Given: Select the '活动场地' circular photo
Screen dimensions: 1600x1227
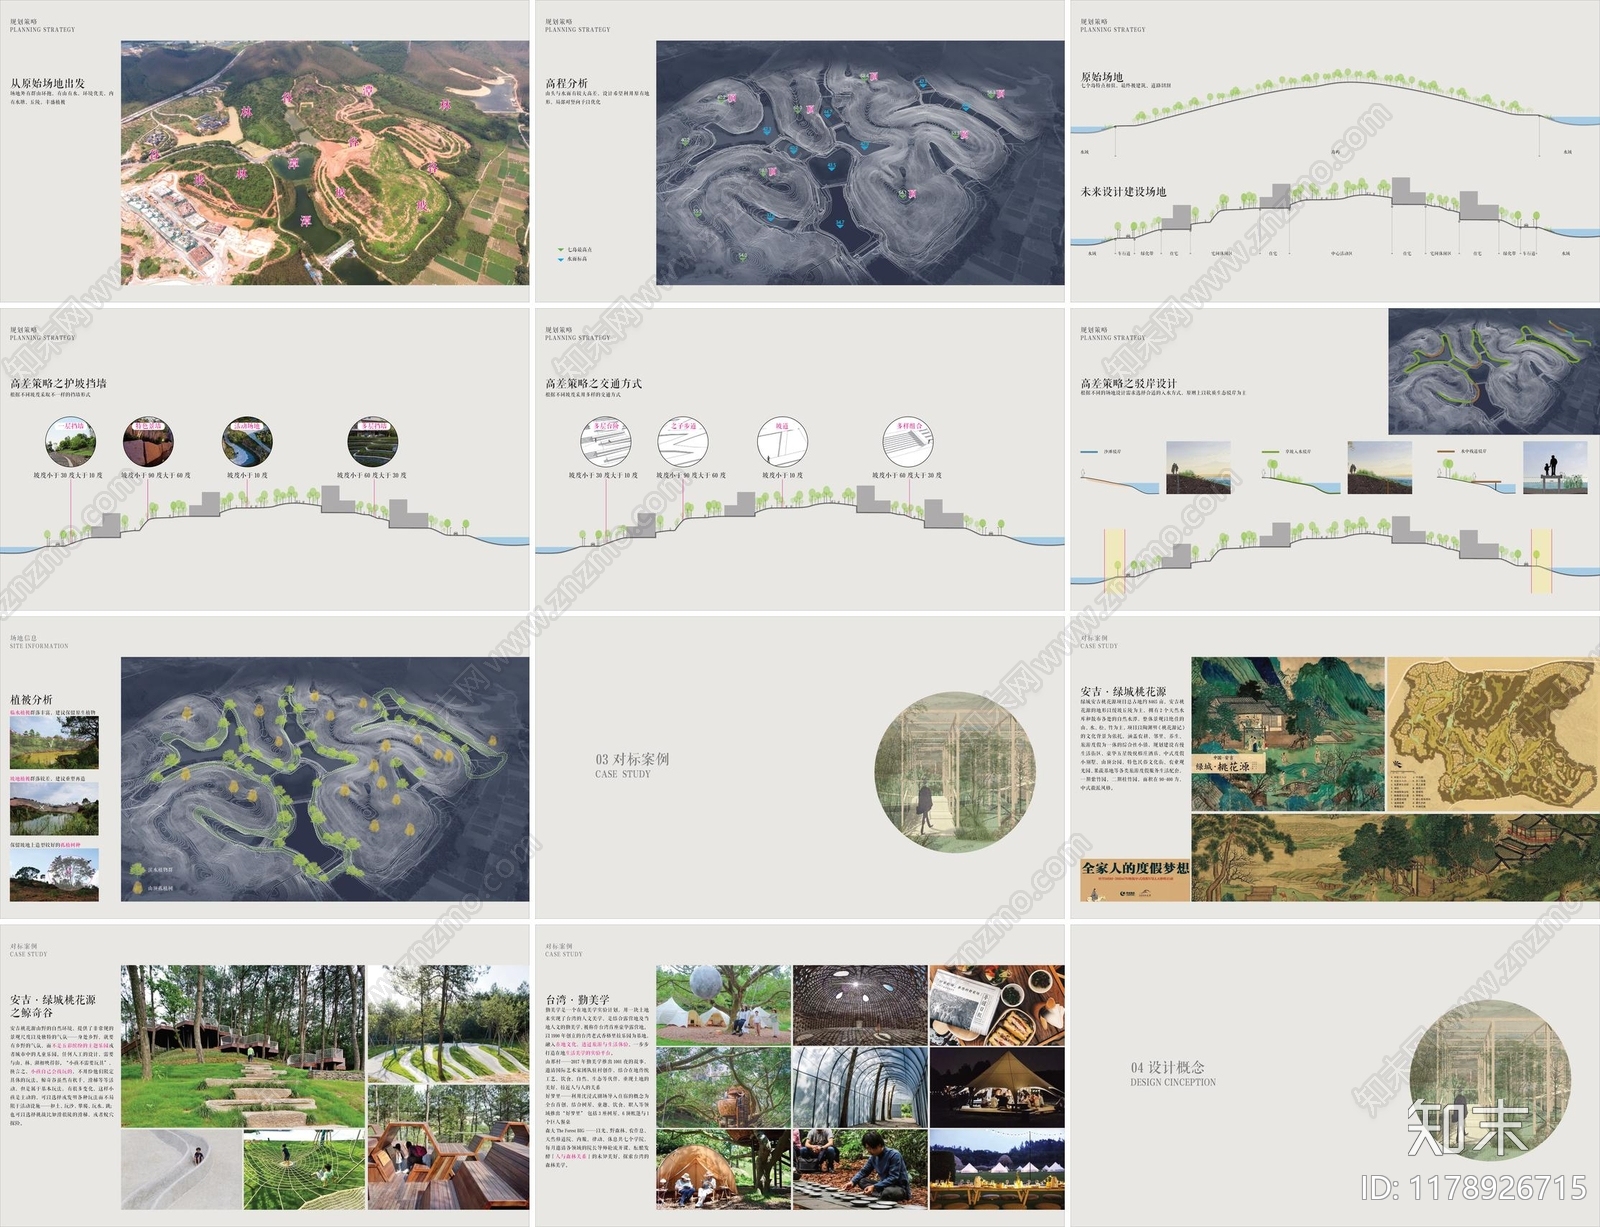Looking at the screenshot, I should point(247,443).
